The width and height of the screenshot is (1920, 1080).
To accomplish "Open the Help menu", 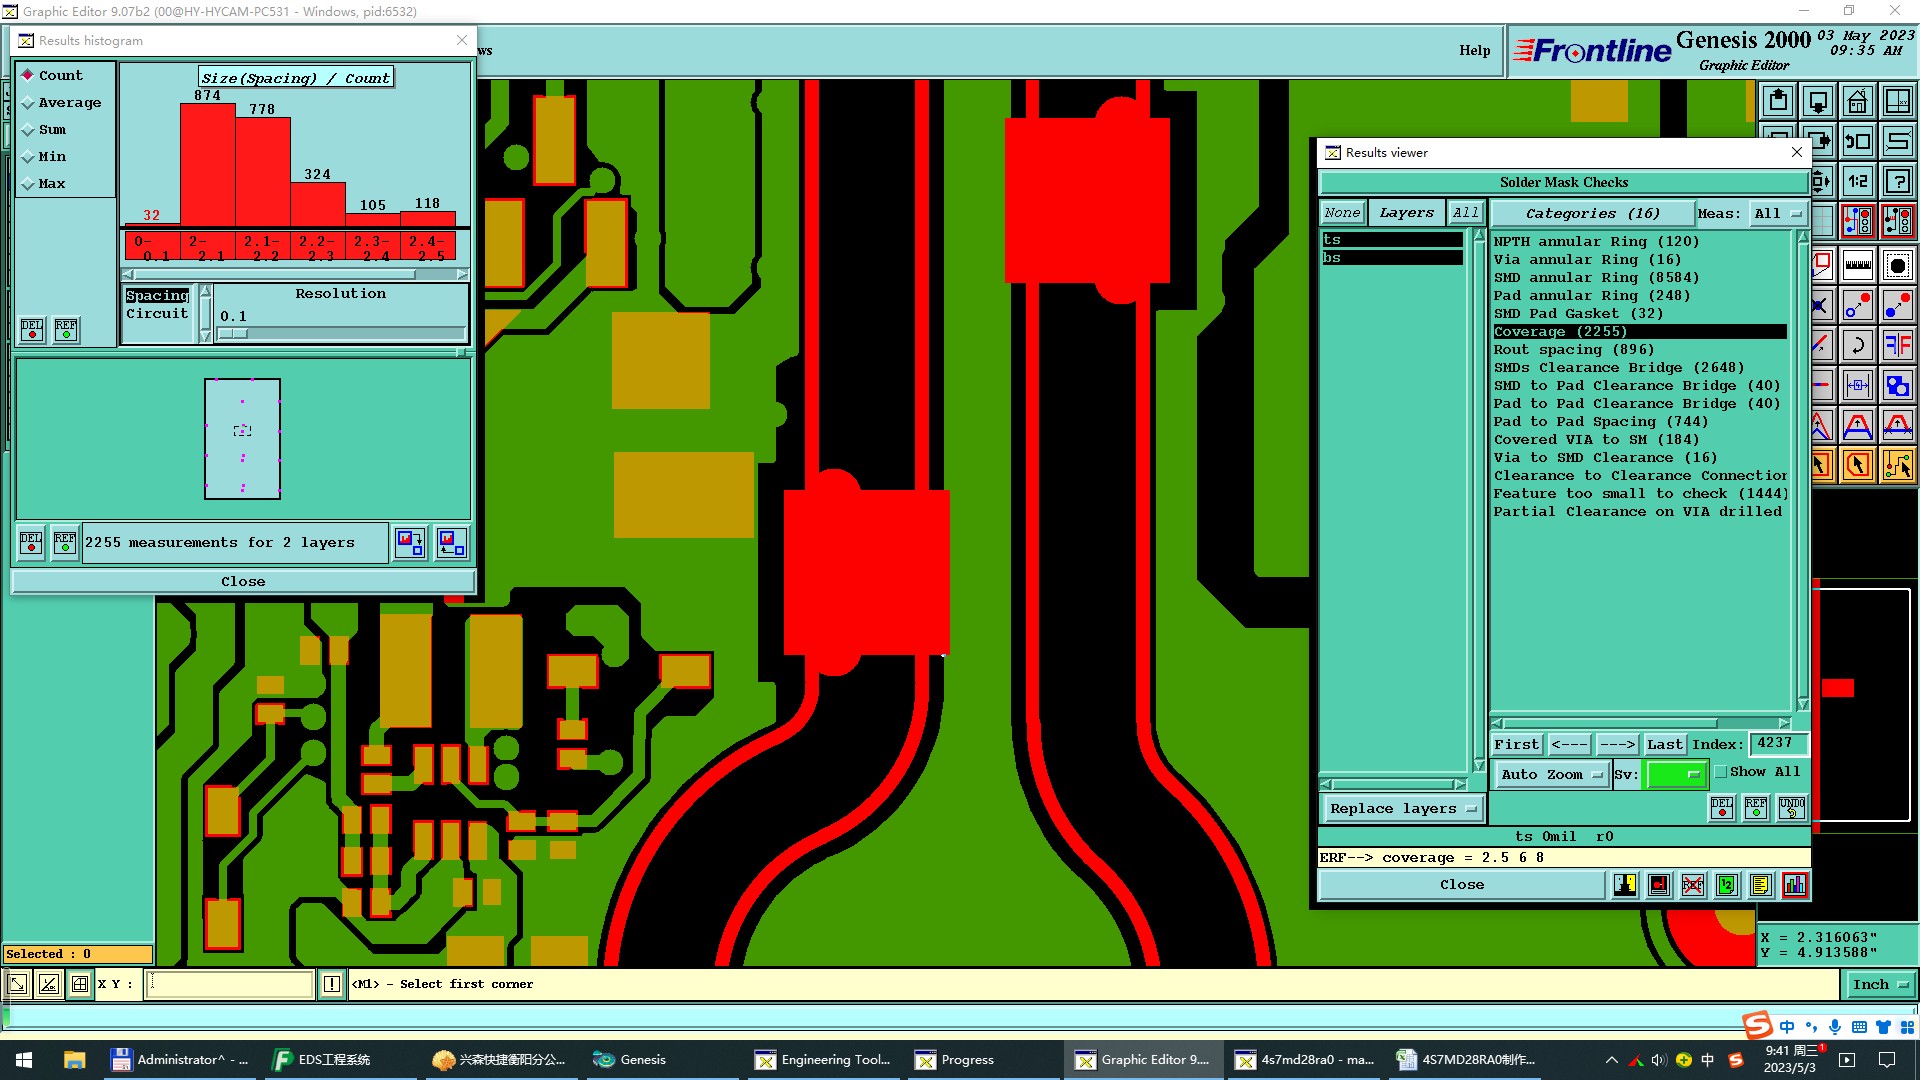I will [x=1473, y=51].
